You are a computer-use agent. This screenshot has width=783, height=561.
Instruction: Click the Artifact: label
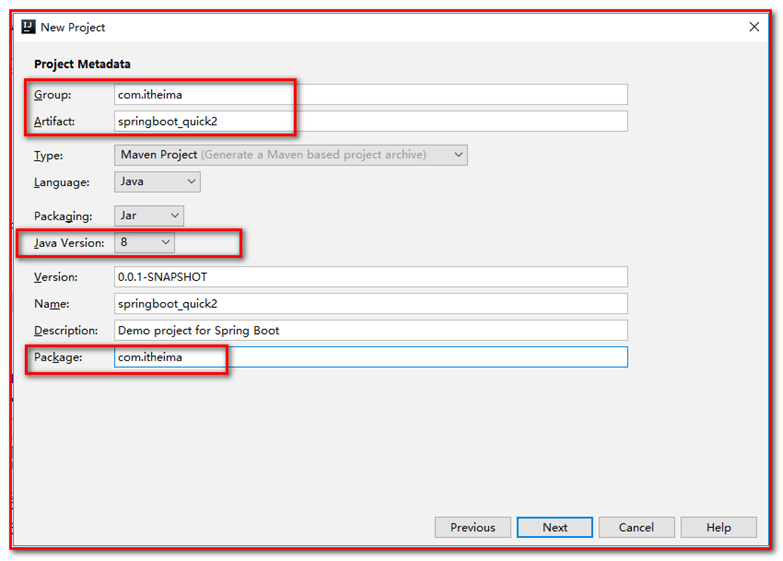click(54, 121)
